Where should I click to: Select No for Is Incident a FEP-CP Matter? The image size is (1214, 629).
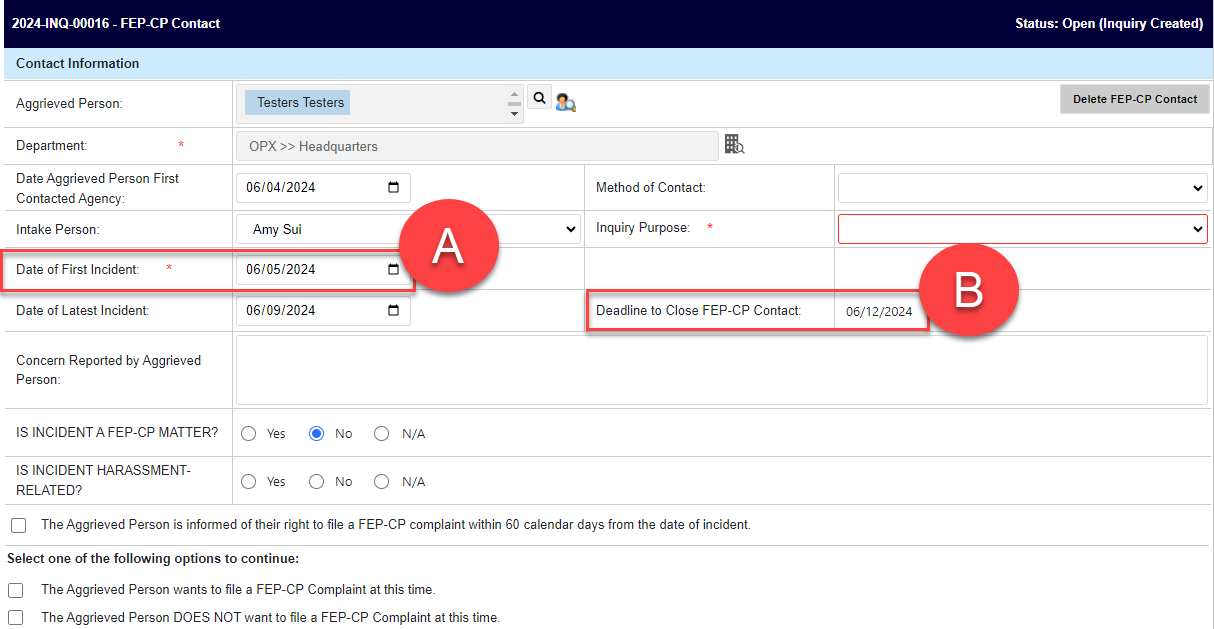pos(316,434)
